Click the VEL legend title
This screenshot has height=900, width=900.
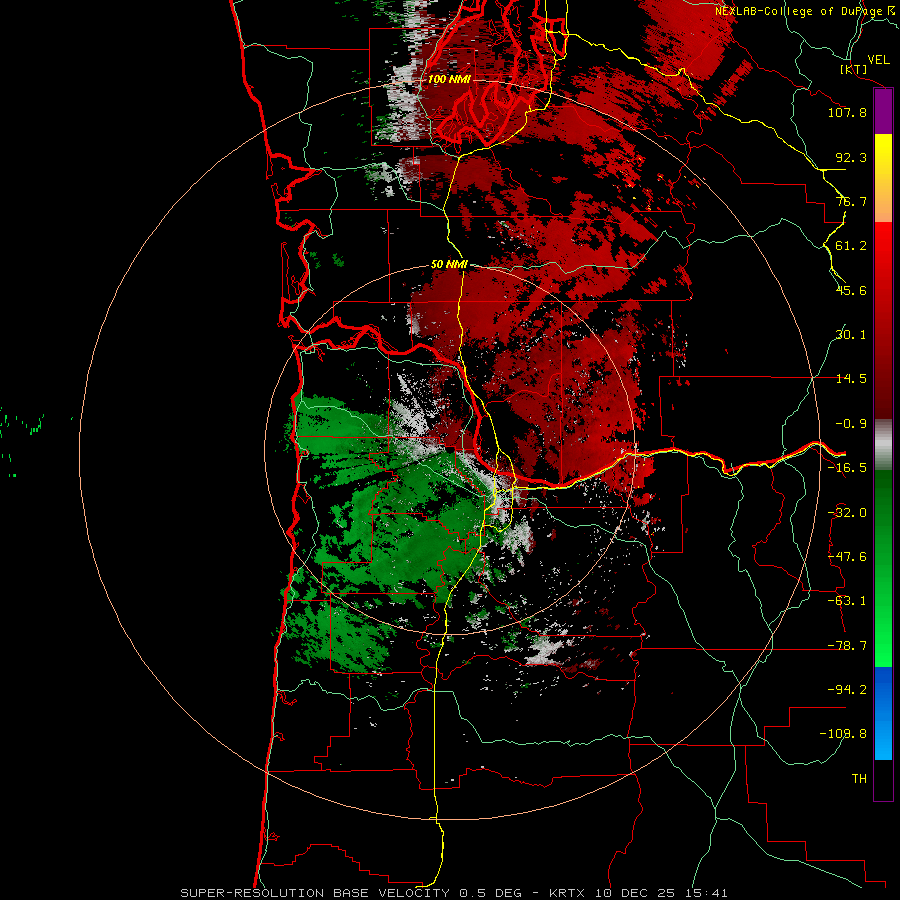click(878, 60)
